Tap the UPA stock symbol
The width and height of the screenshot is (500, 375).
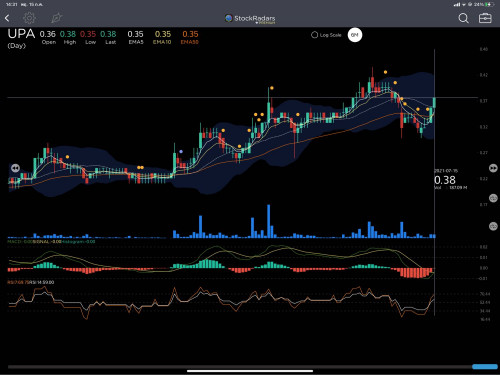coord(21,34)
